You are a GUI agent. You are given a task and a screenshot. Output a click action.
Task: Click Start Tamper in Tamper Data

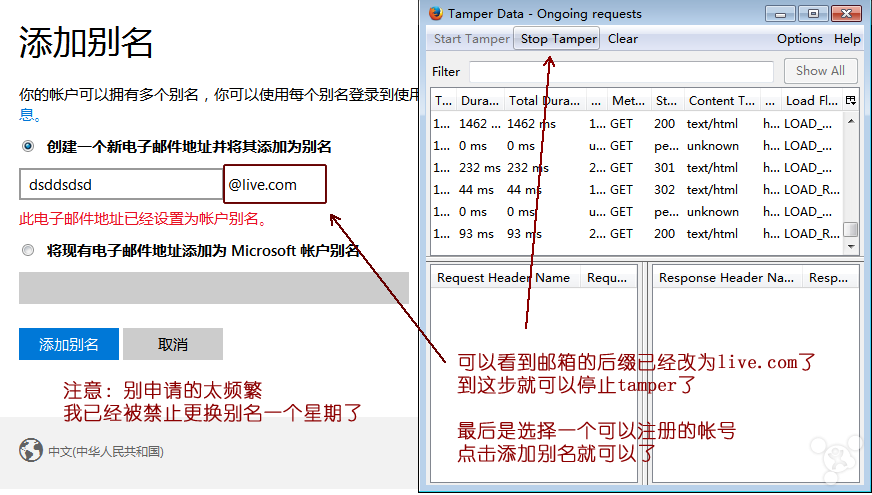tap(472, 39)
